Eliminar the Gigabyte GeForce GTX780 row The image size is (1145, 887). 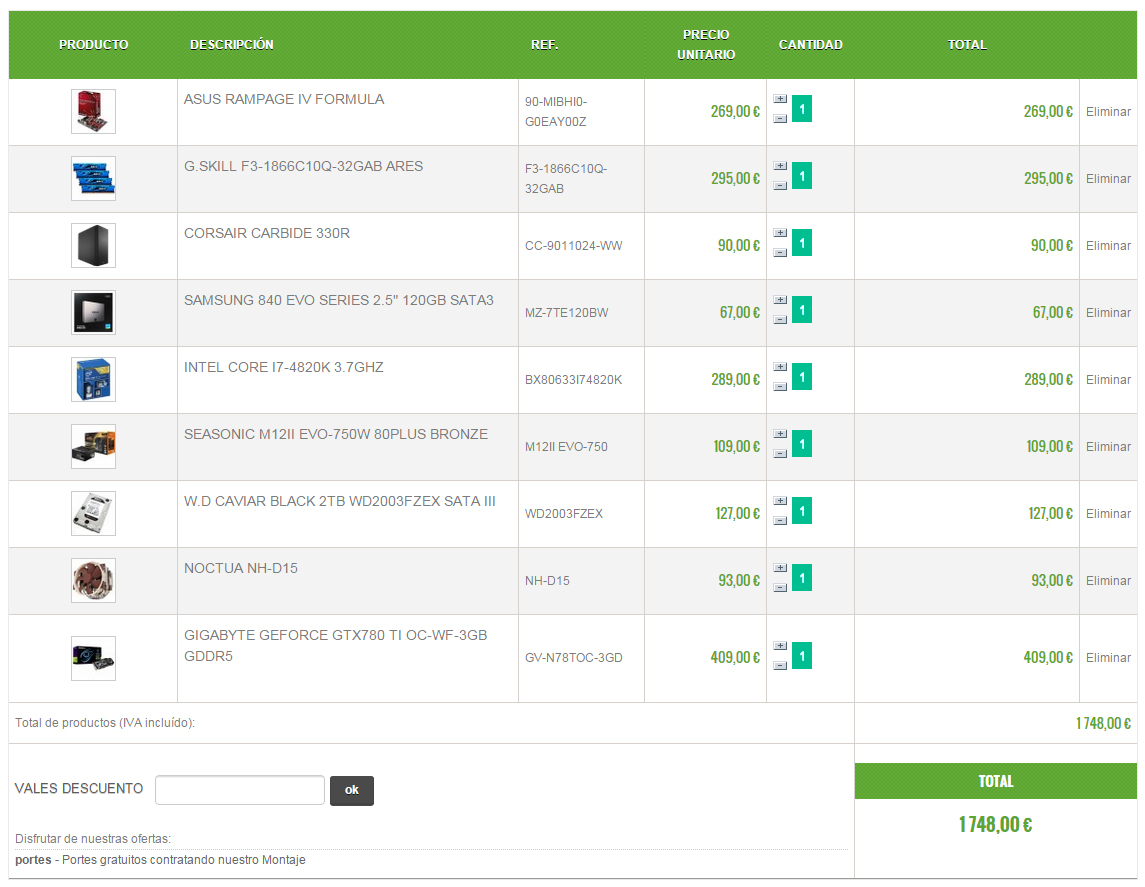pos(1108,658)
